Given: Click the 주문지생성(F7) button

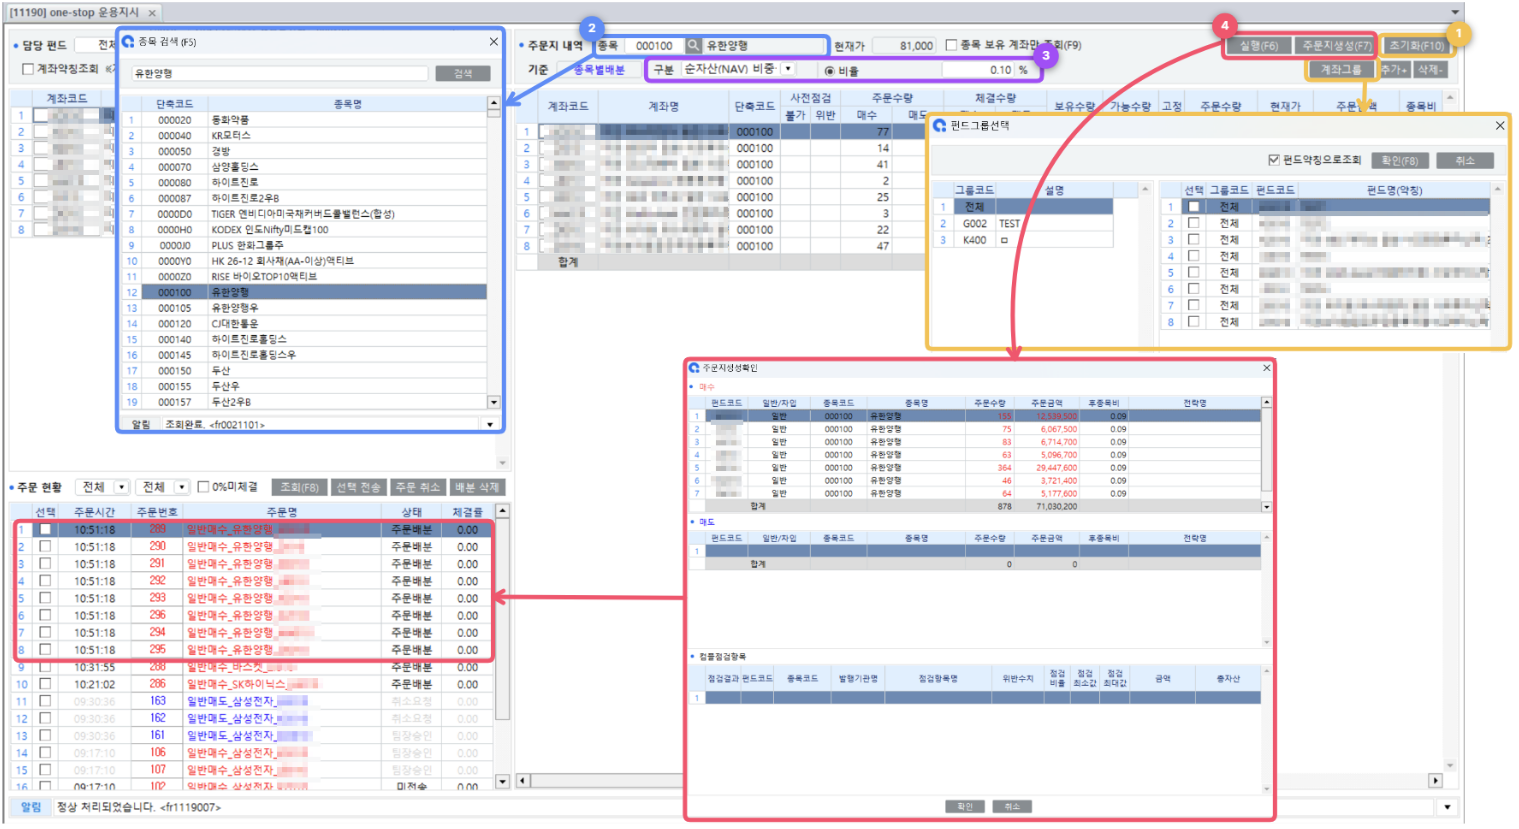Looking at the screenshot, I should pyautogui.click(x=1336, y=46).
